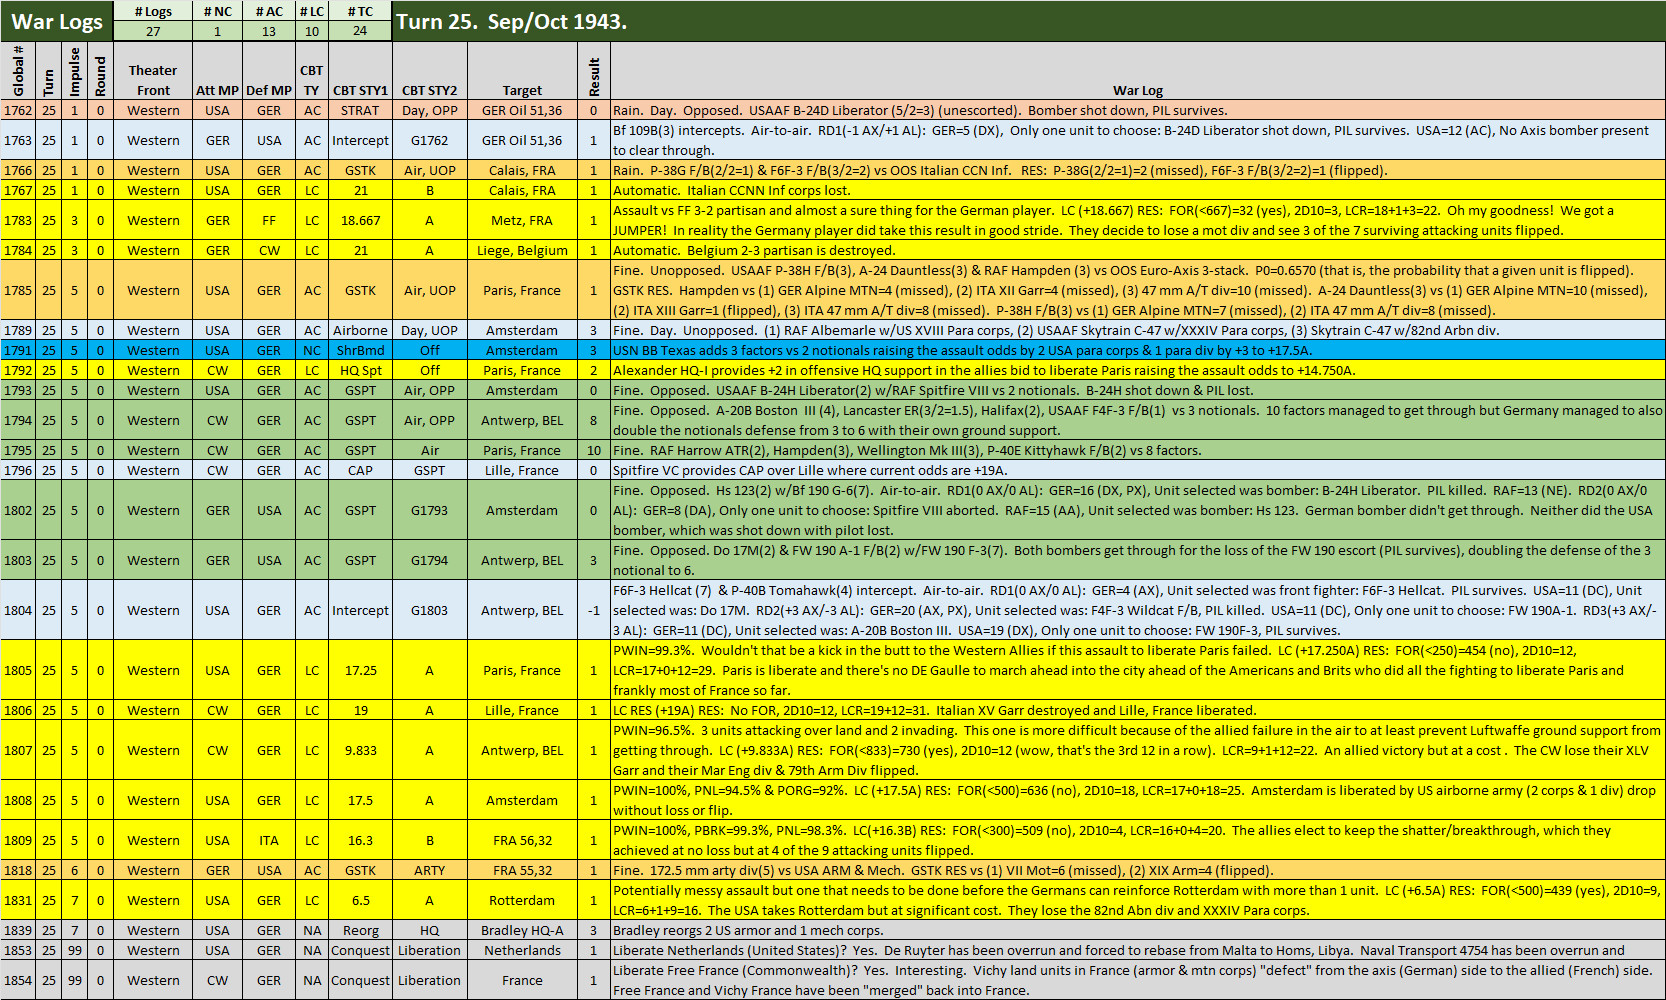Click the "FRA 56,32" target cell
This screenshot has width=1666, height=1000.
click(522, 840)
